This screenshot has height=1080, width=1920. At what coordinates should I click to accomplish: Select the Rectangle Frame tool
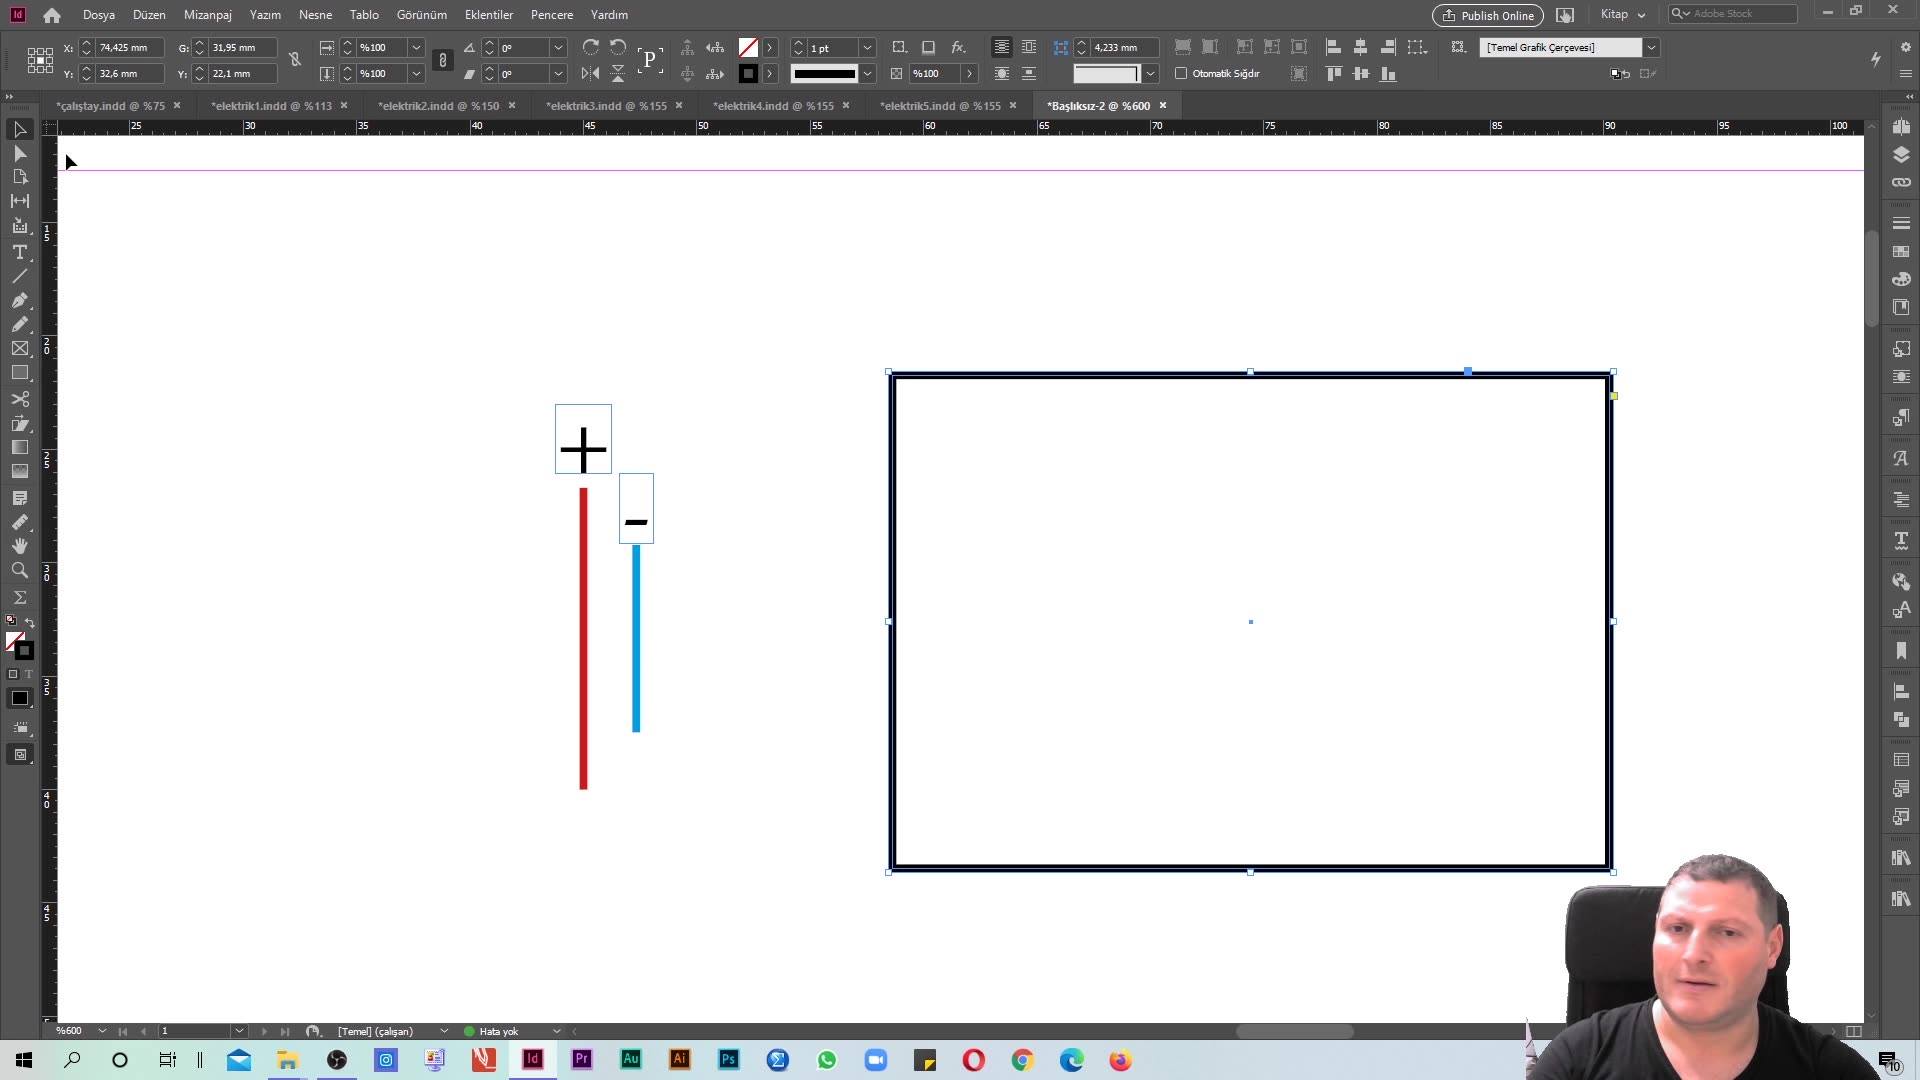[19, 348]
